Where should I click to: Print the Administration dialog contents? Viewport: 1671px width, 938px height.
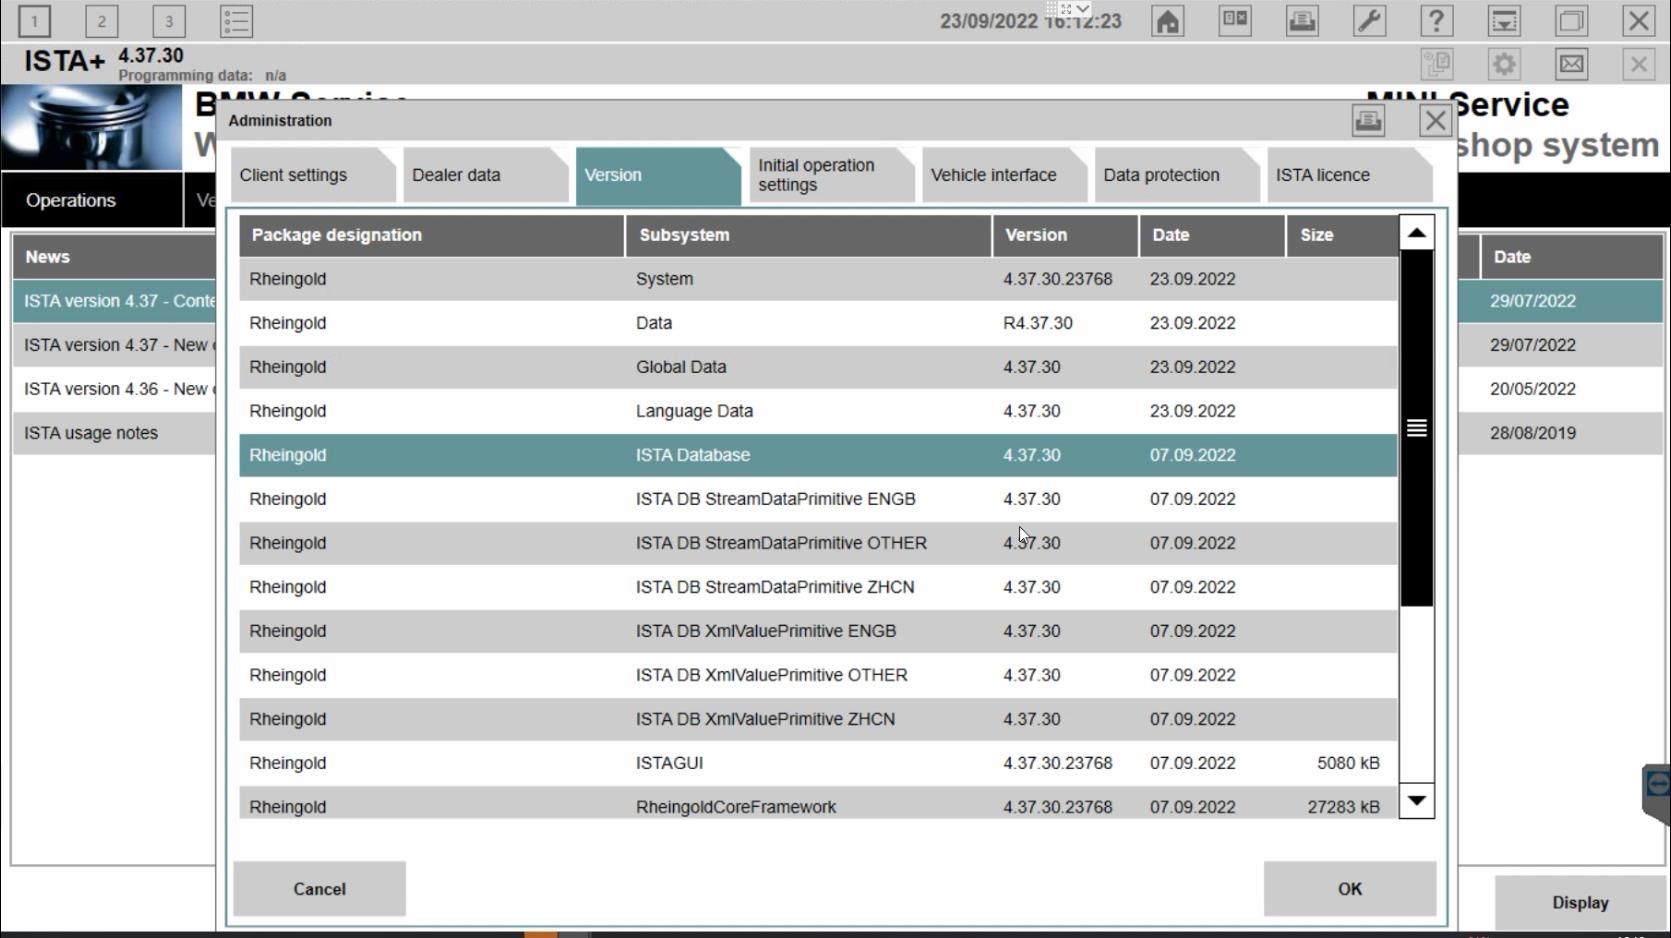(1368, 121)
